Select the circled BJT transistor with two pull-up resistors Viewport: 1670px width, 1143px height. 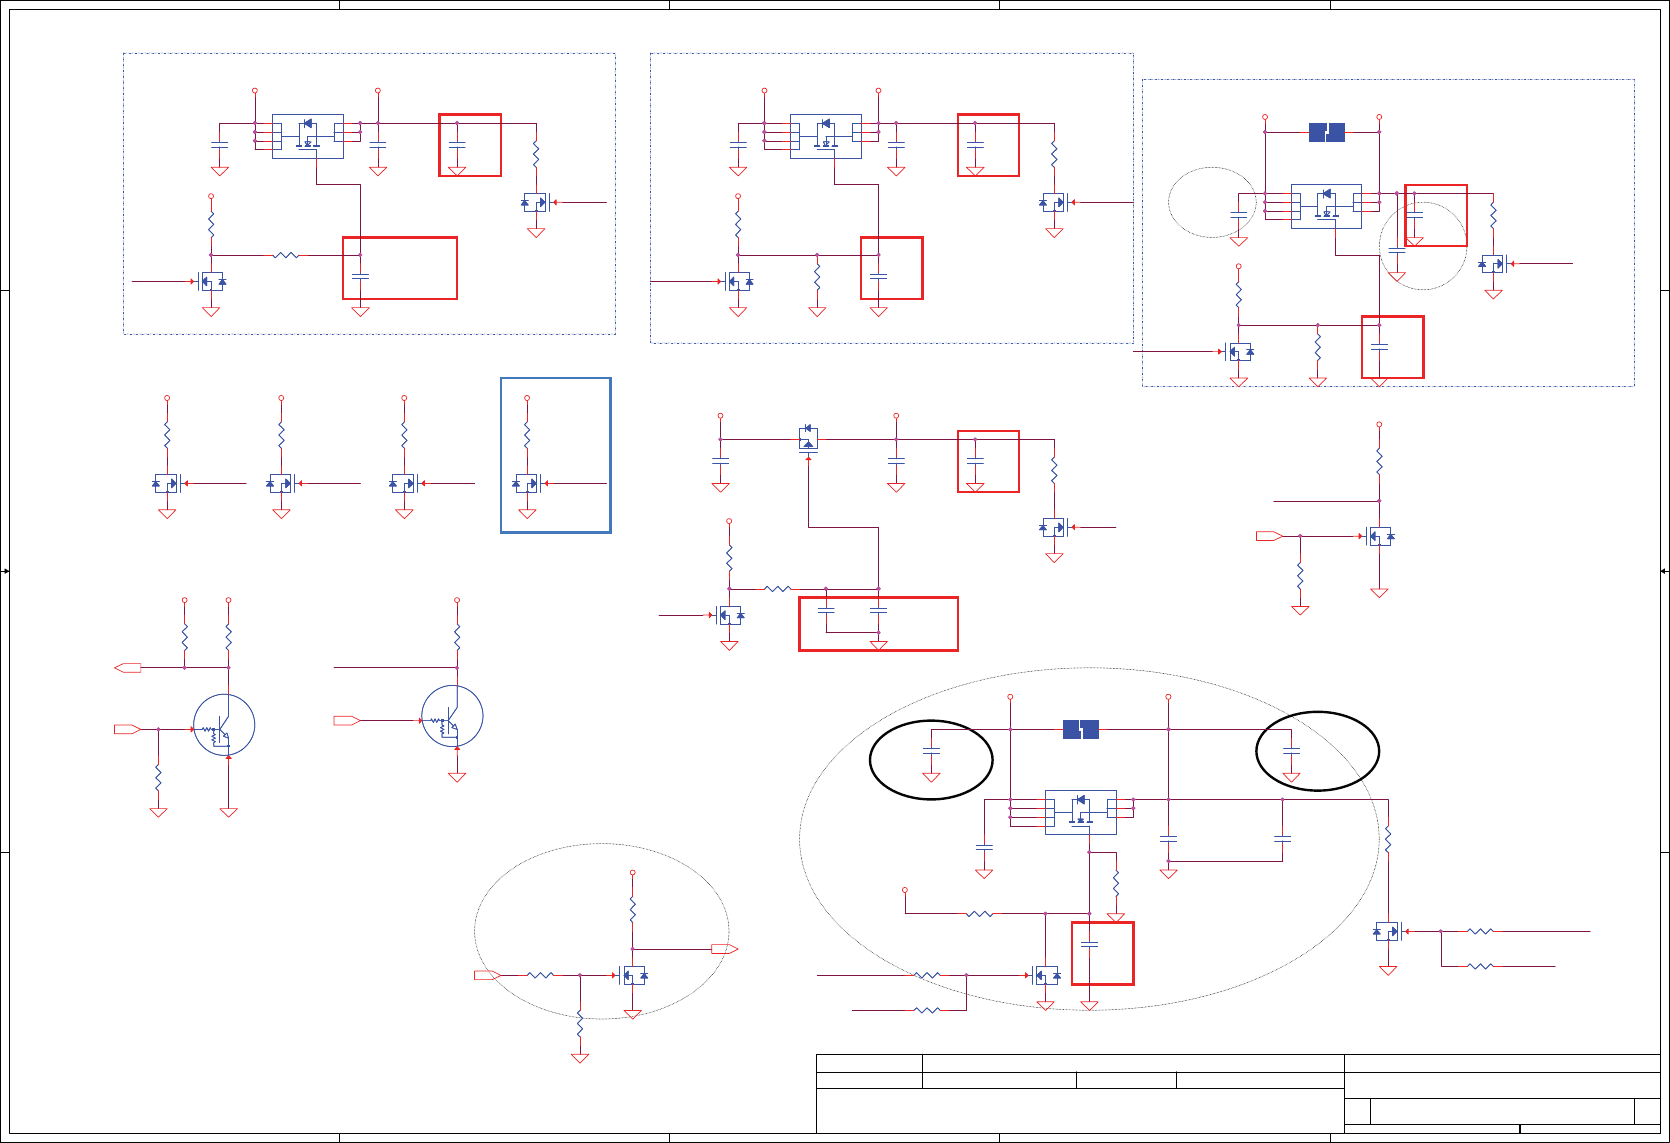(224, 726)
